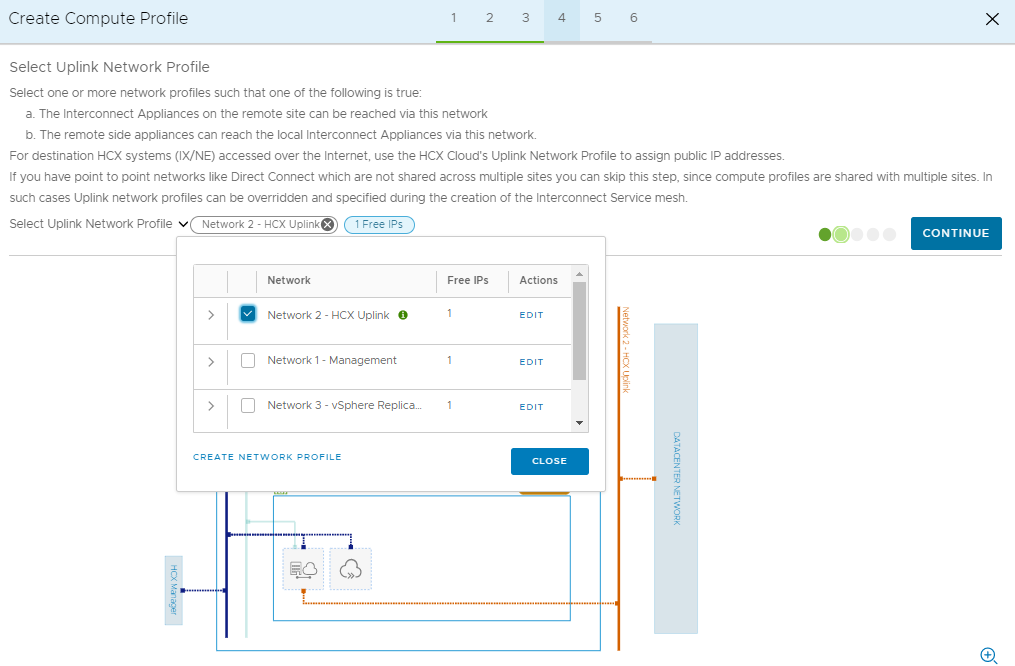This screenshot has height=666, width=1015.
Task: Open Create Network Profile link
Action: (x=267, y=457)
